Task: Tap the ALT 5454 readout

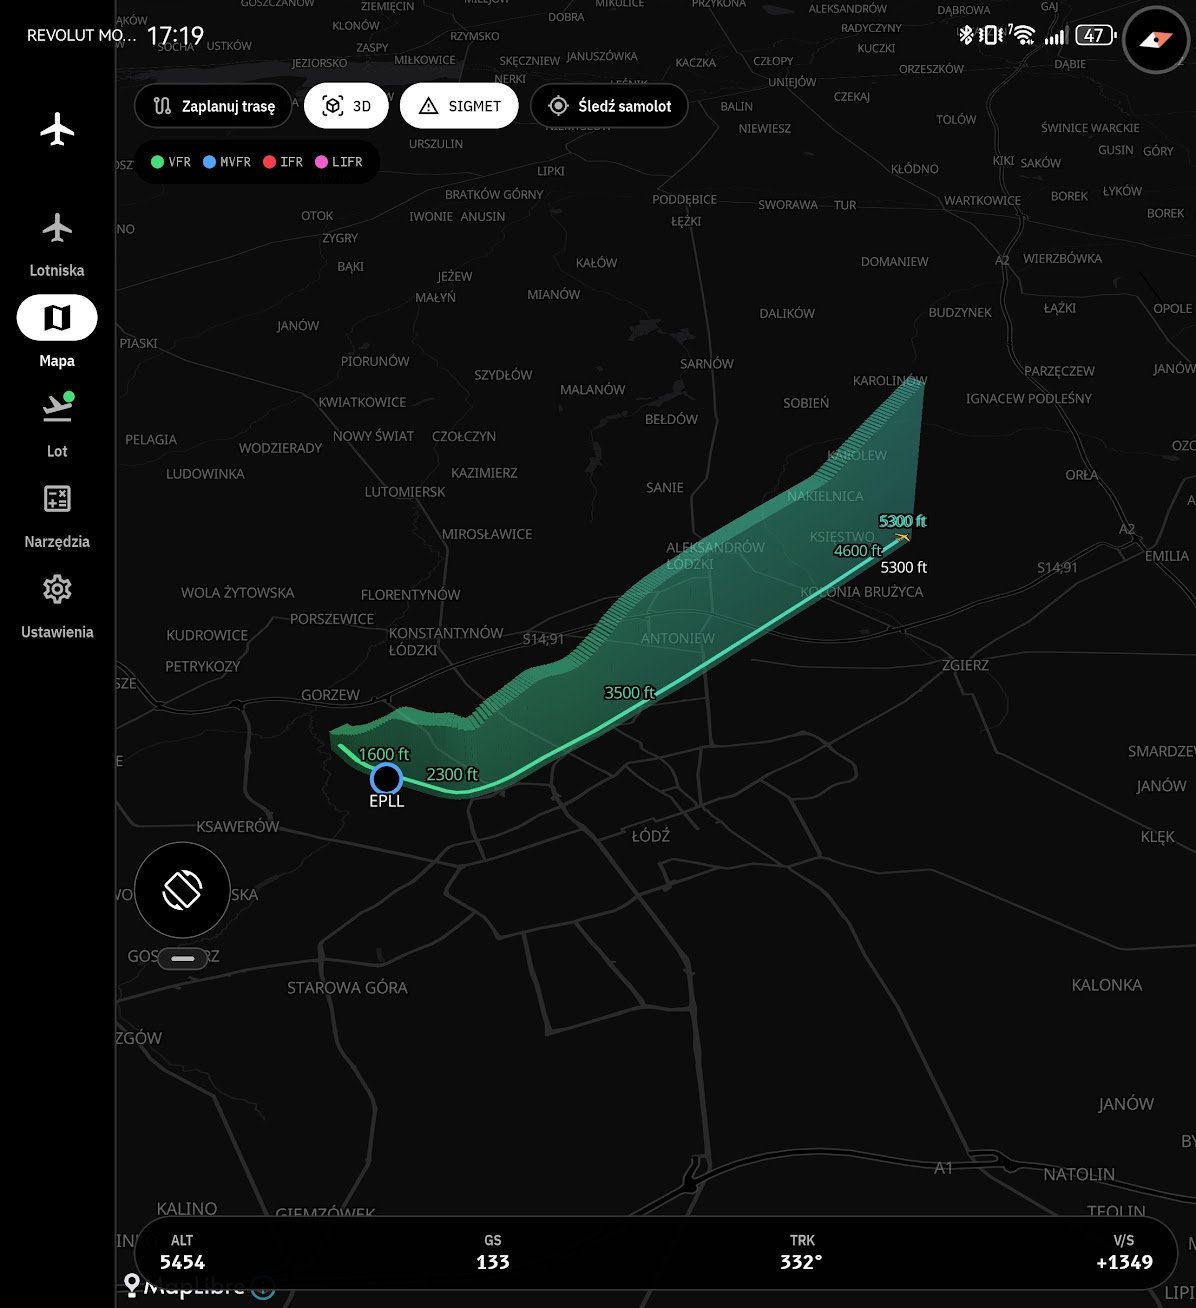Action: click(x=182, y=1253)
